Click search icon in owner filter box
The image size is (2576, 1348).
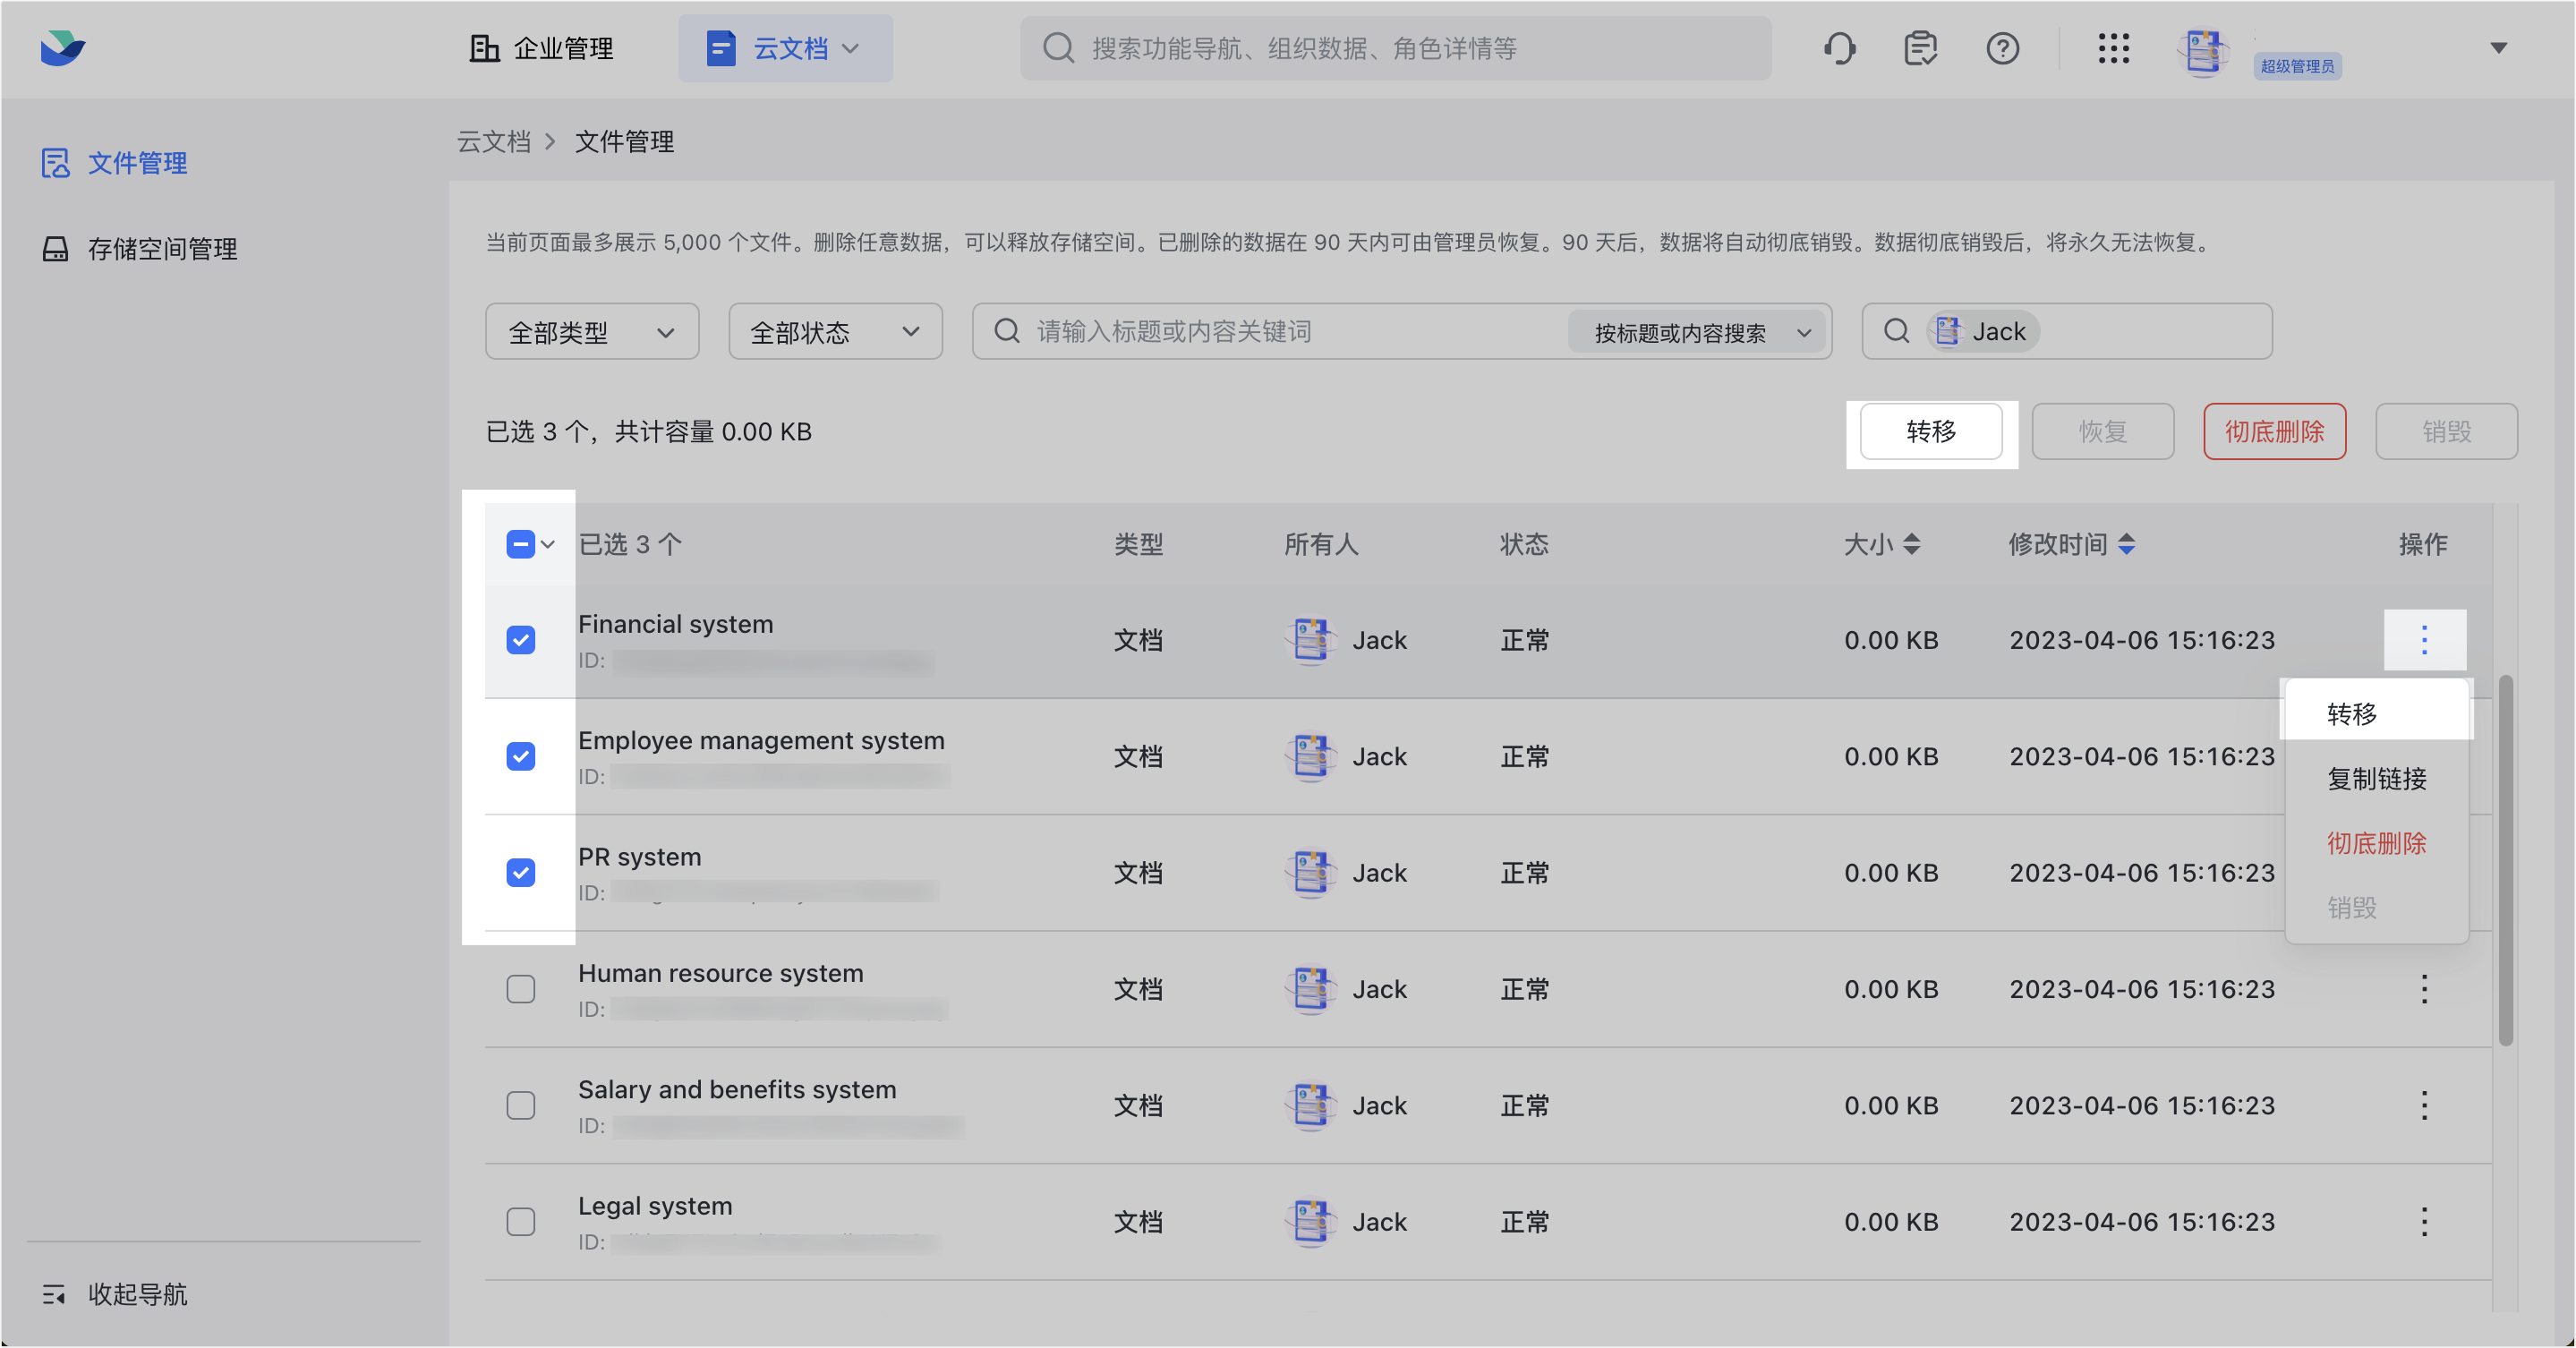[1896, 331]
